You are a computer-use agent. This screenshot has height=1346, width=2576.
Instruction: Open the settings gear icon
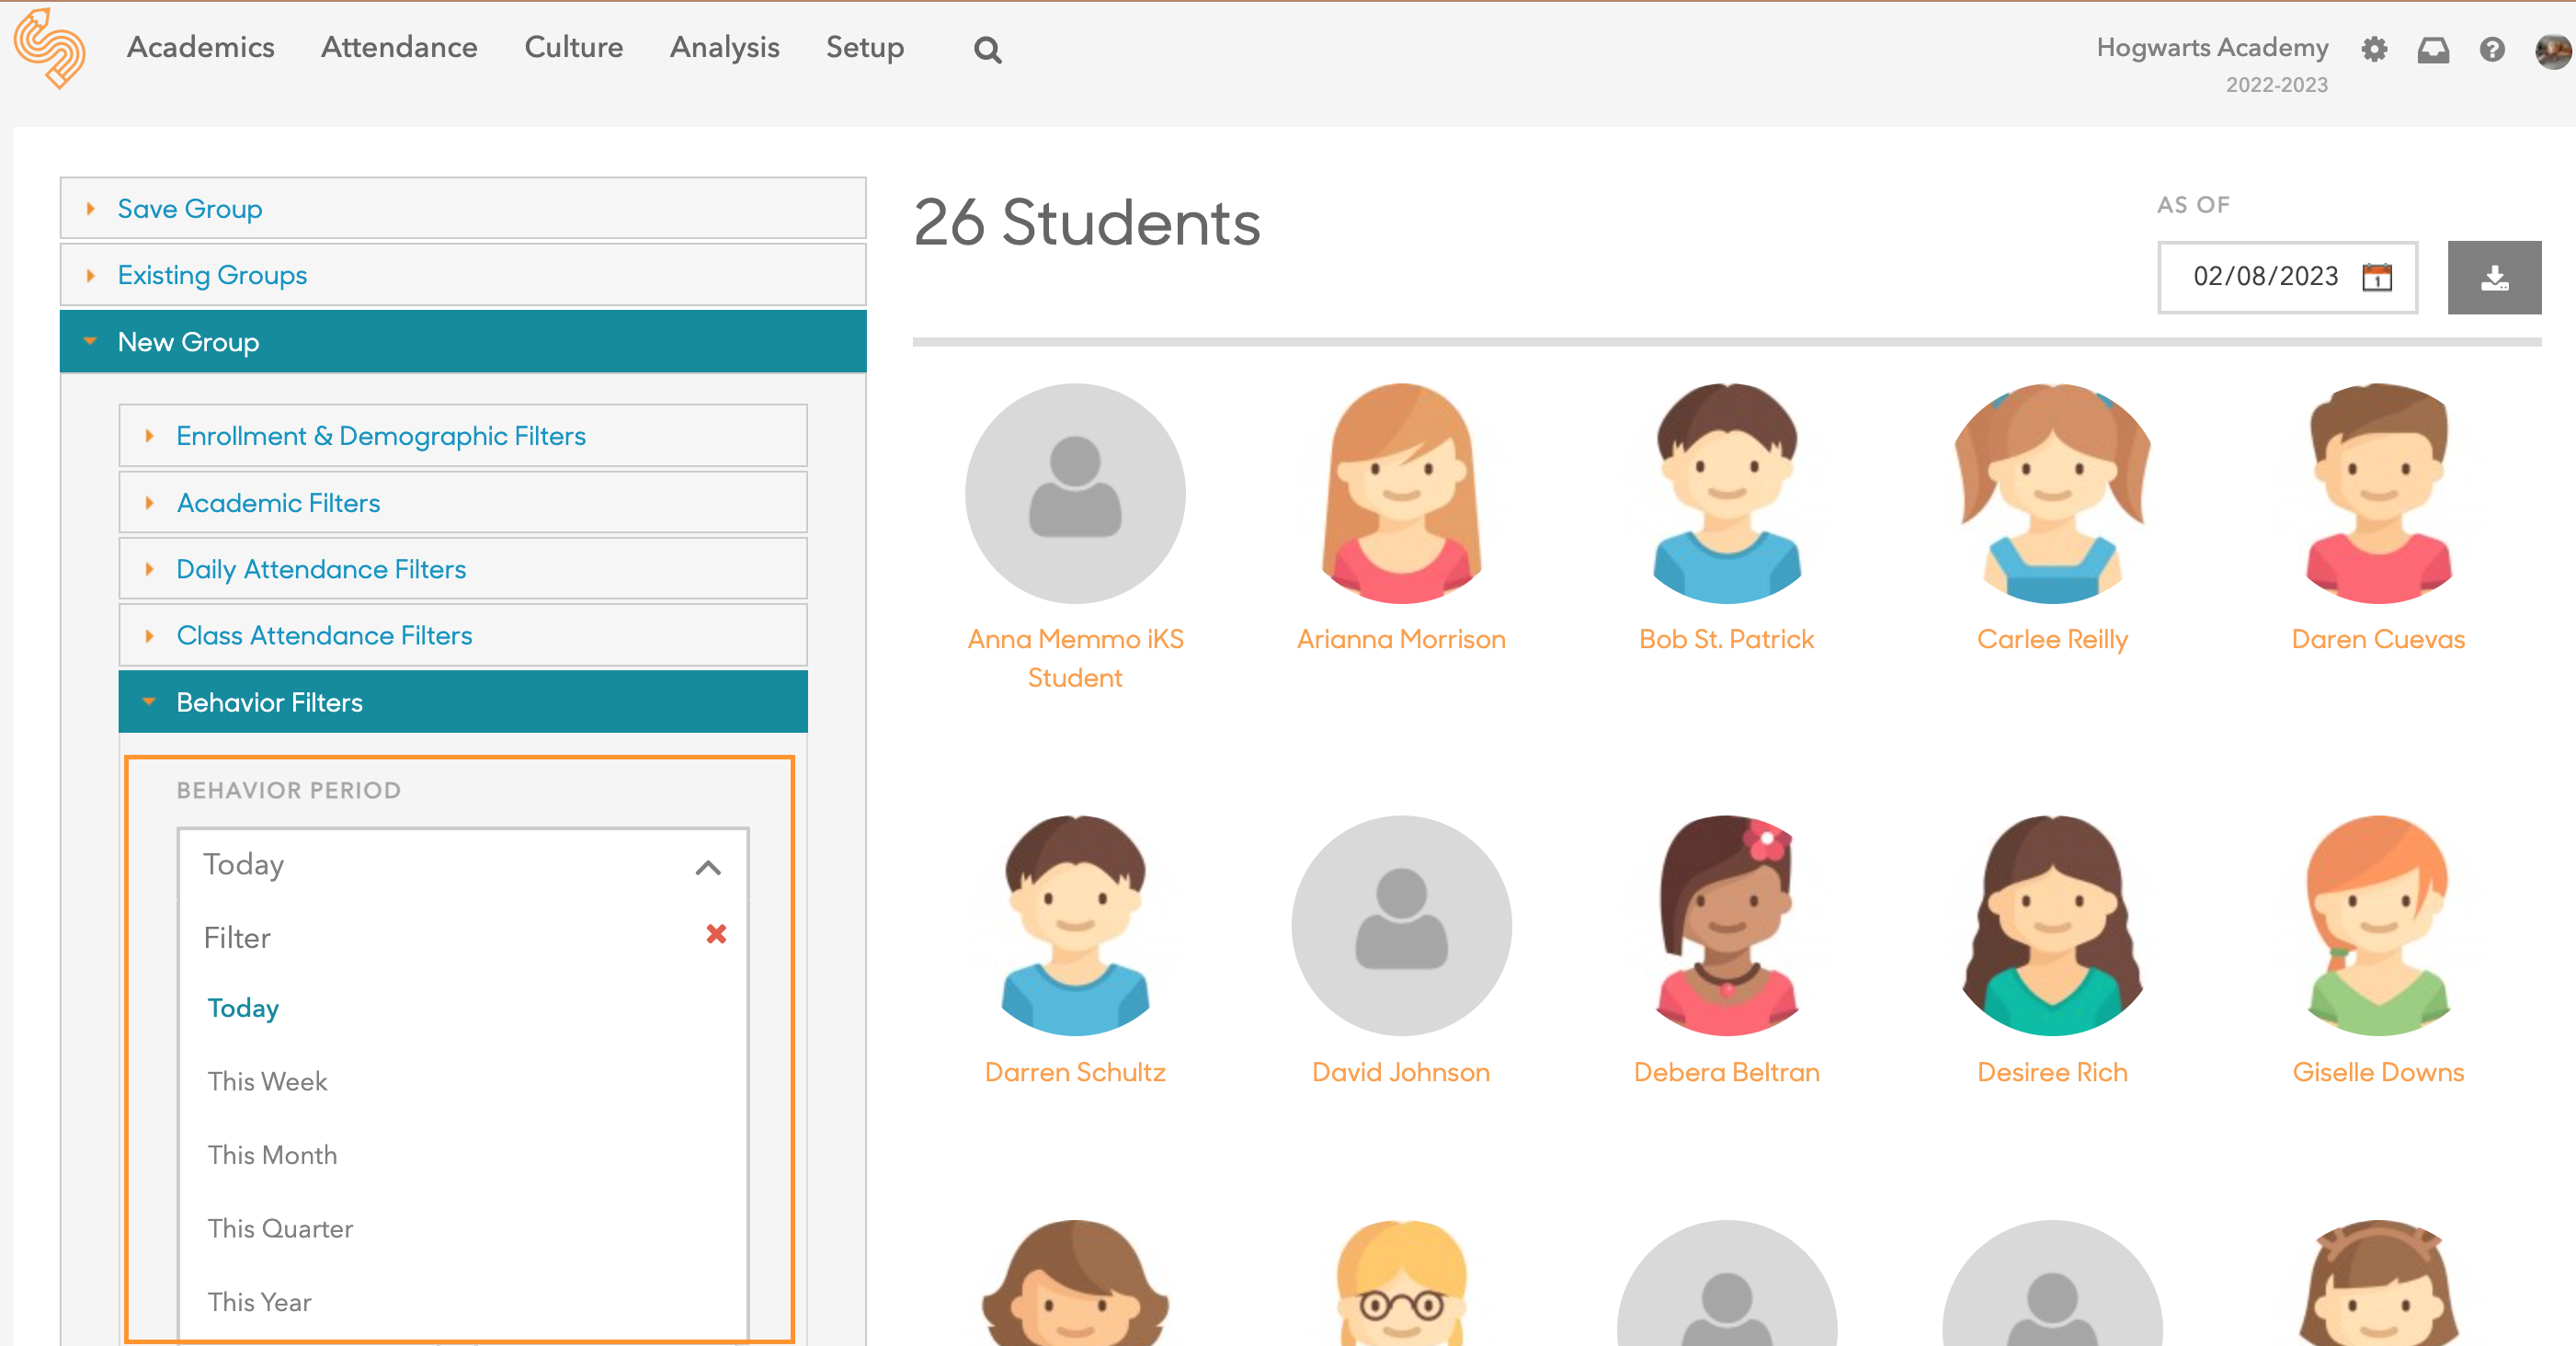2374,49
